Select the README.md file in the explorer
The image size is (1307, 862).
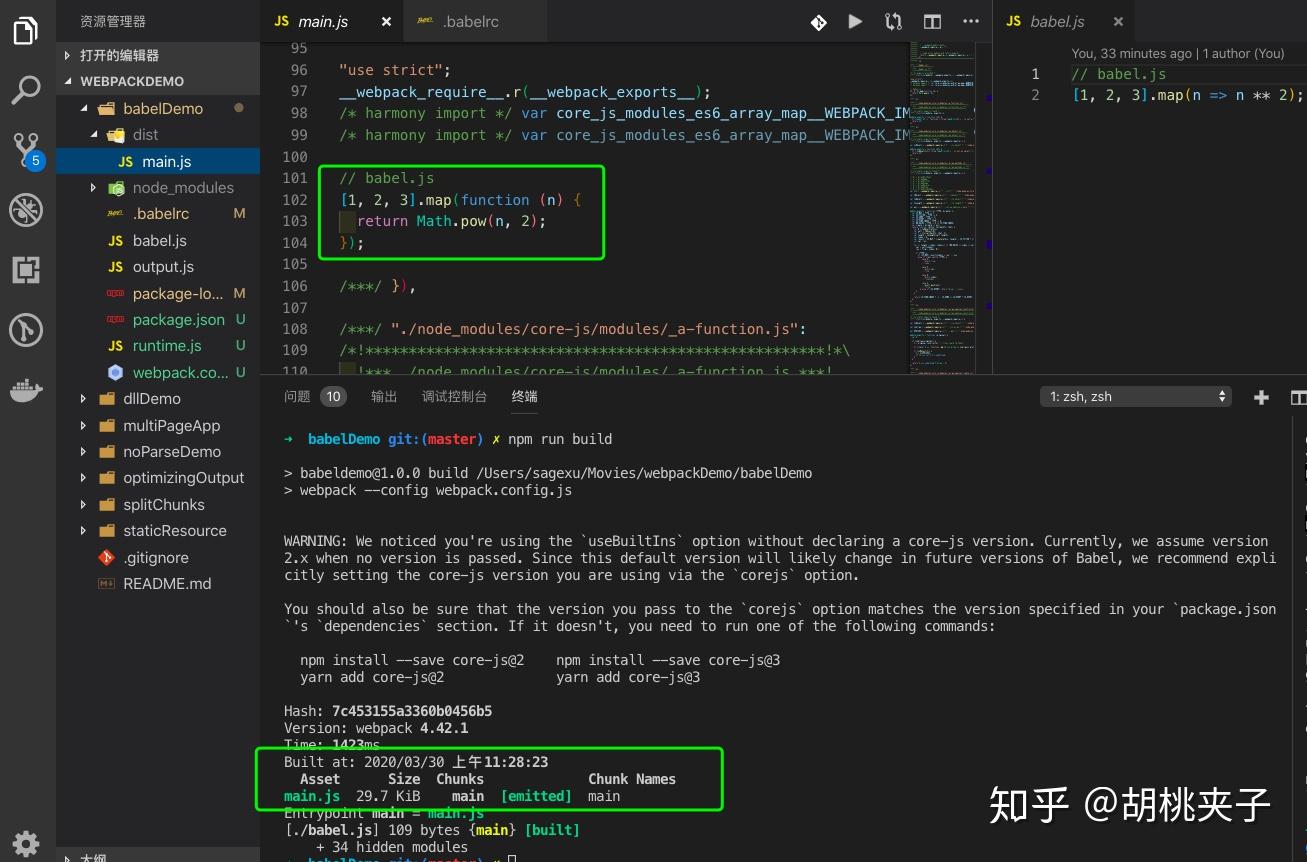[x=166, y=583]
